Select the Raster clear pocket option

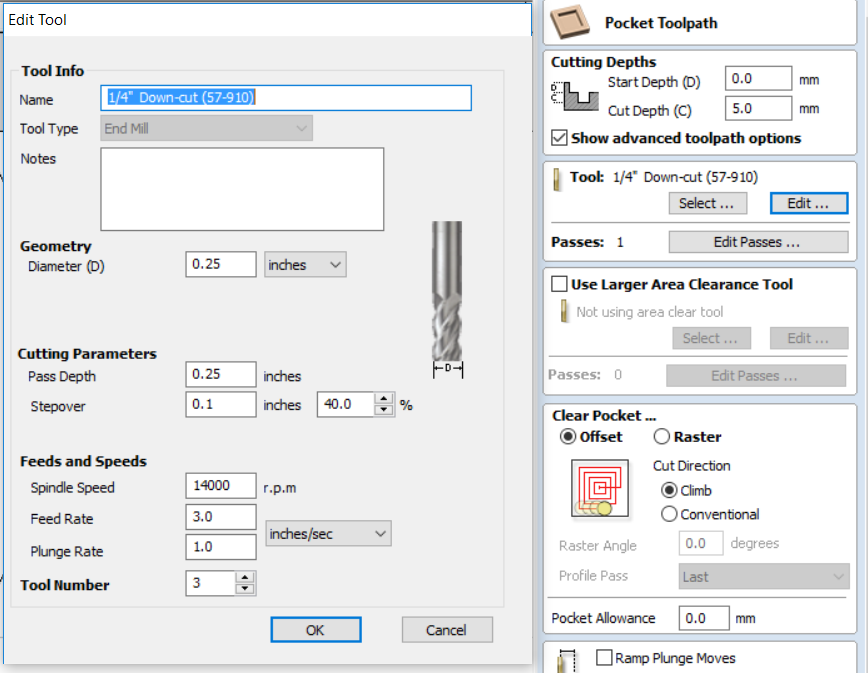[662, 437]
